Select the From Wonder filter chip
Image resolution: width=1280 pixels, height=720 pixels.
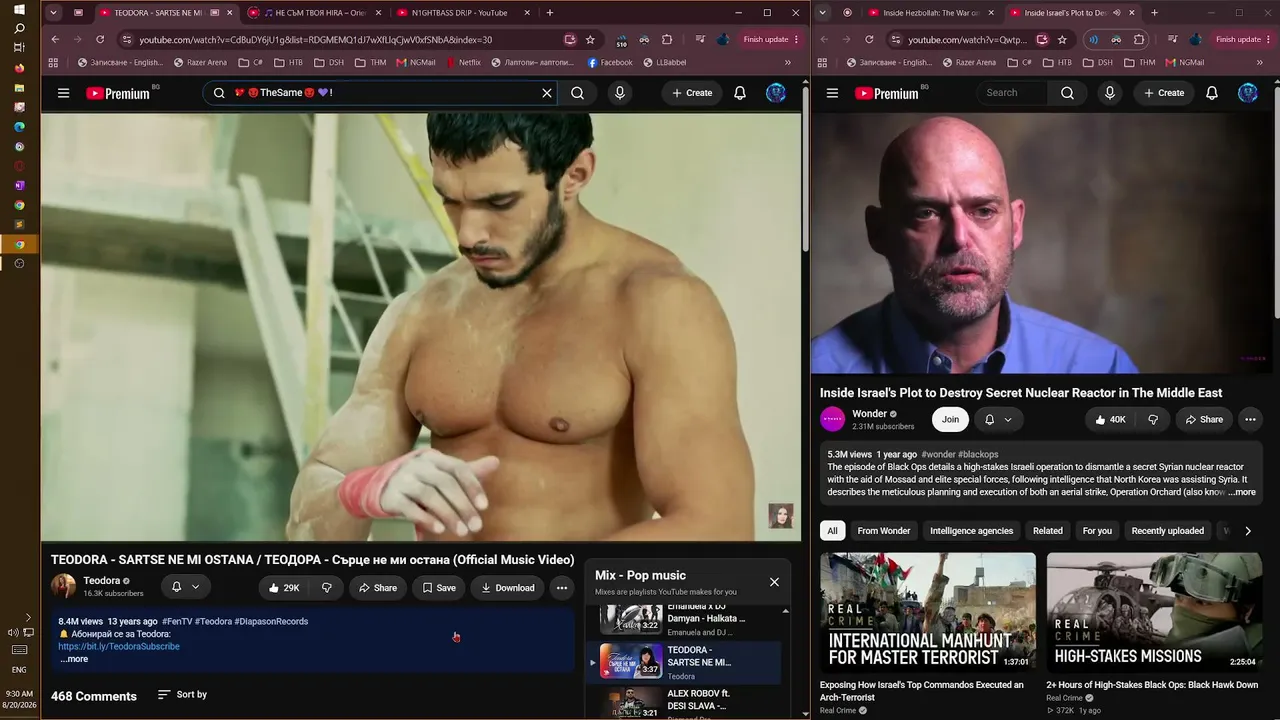click(x=884, y=531)
